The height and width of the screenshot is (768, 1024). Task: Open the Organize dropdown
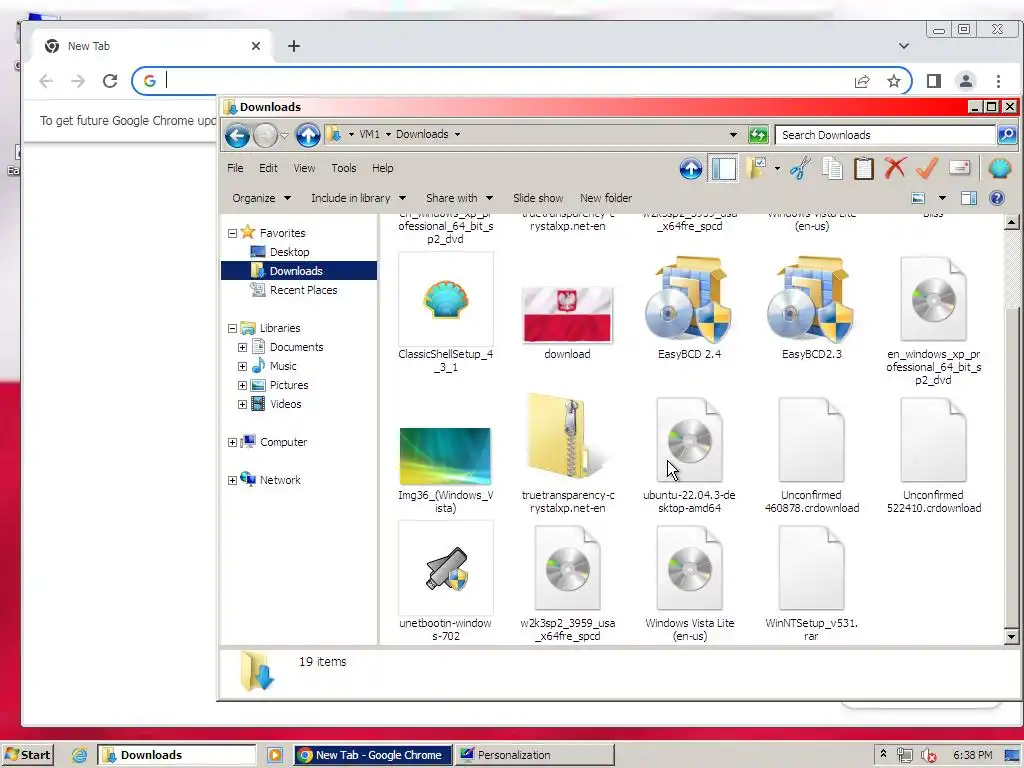coord(261,198)
